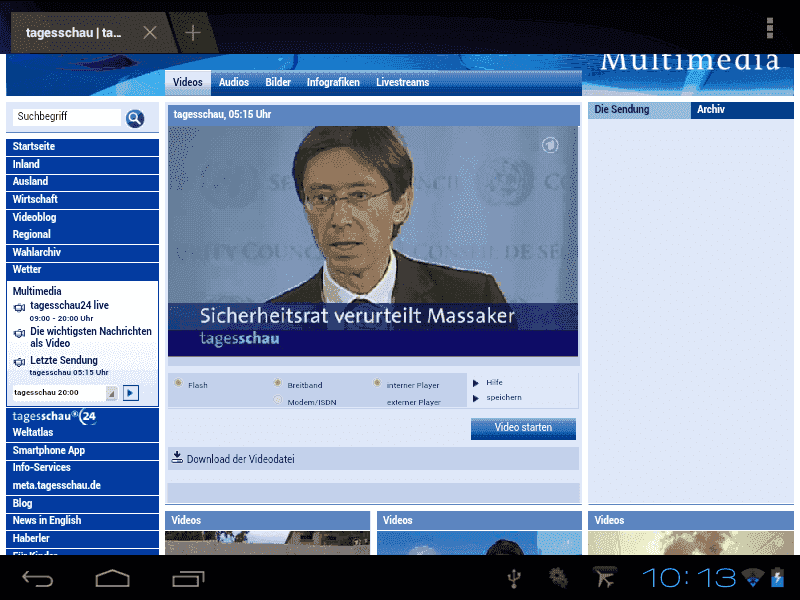Select the Die Sendung tab

[639, 110]
